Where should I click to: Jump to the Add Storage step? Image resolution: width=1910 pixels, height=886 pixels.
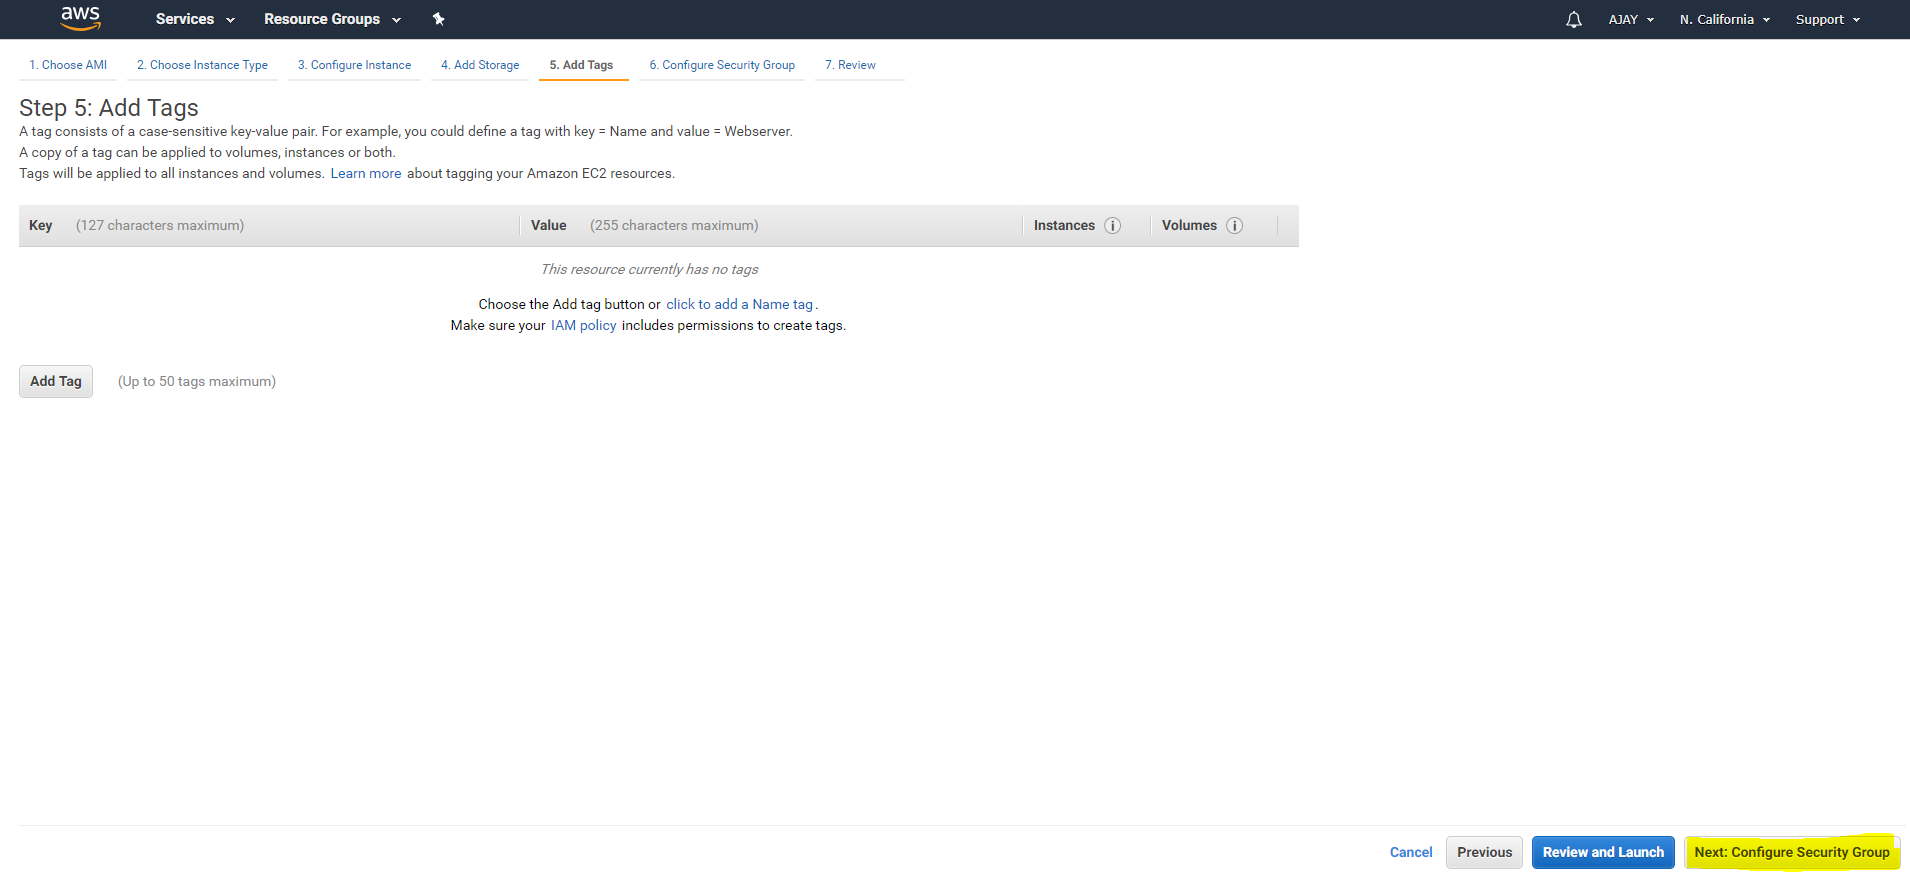pyautogui.click(x=480, y=65)
